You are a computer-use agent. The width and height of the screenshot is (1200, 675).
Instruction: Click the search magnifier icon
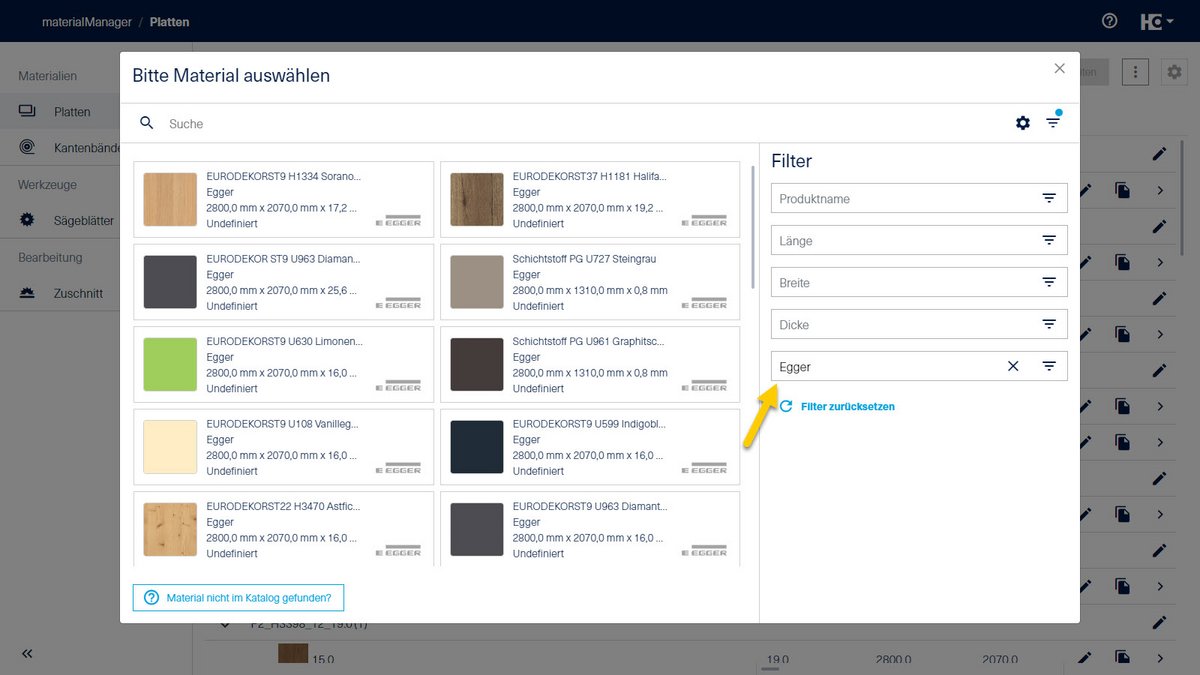click(147, 123)
